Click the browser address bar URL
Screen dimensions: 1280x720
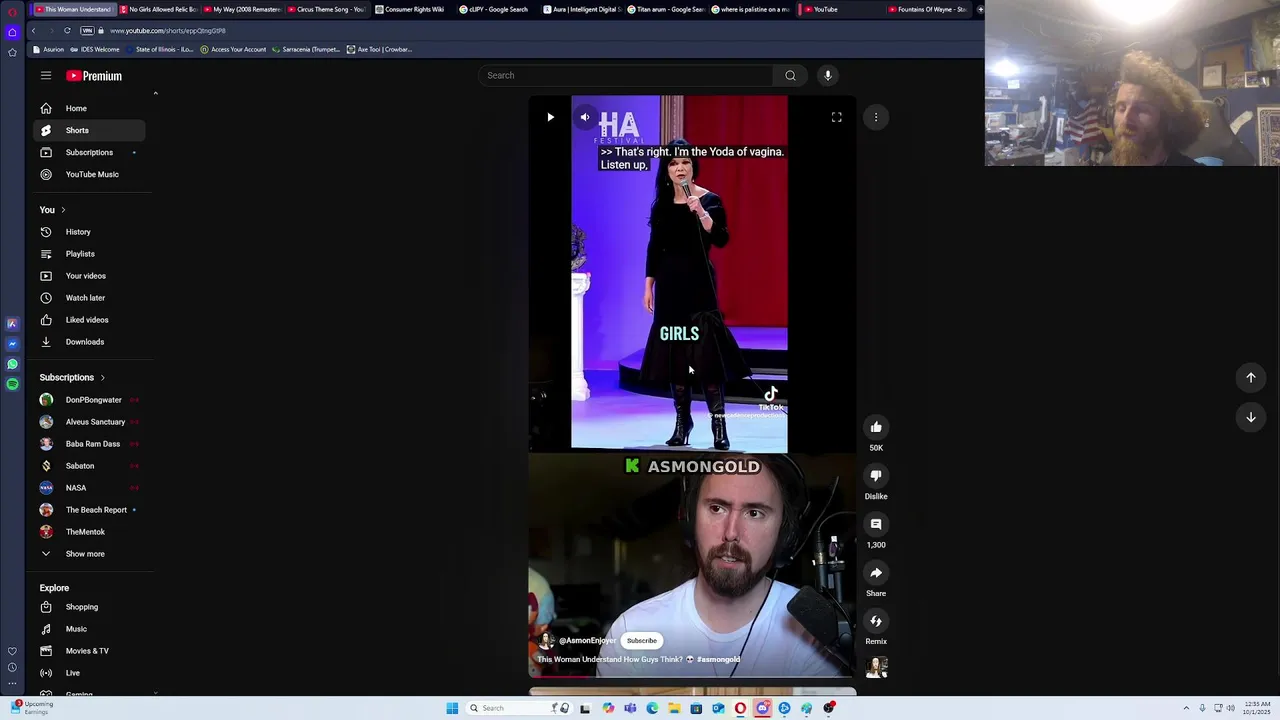168,31
